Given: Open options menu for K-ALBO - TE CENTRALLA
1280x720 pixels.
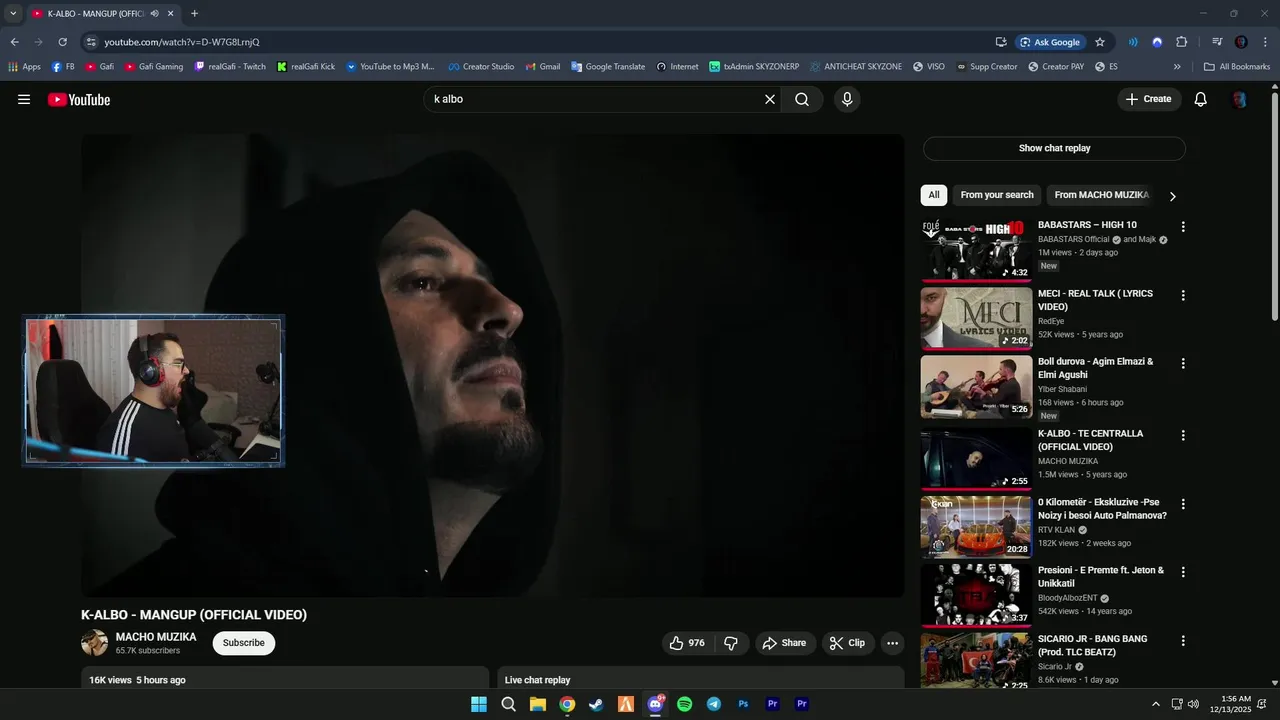Looking at the screenshot, I should (1183, 435).
